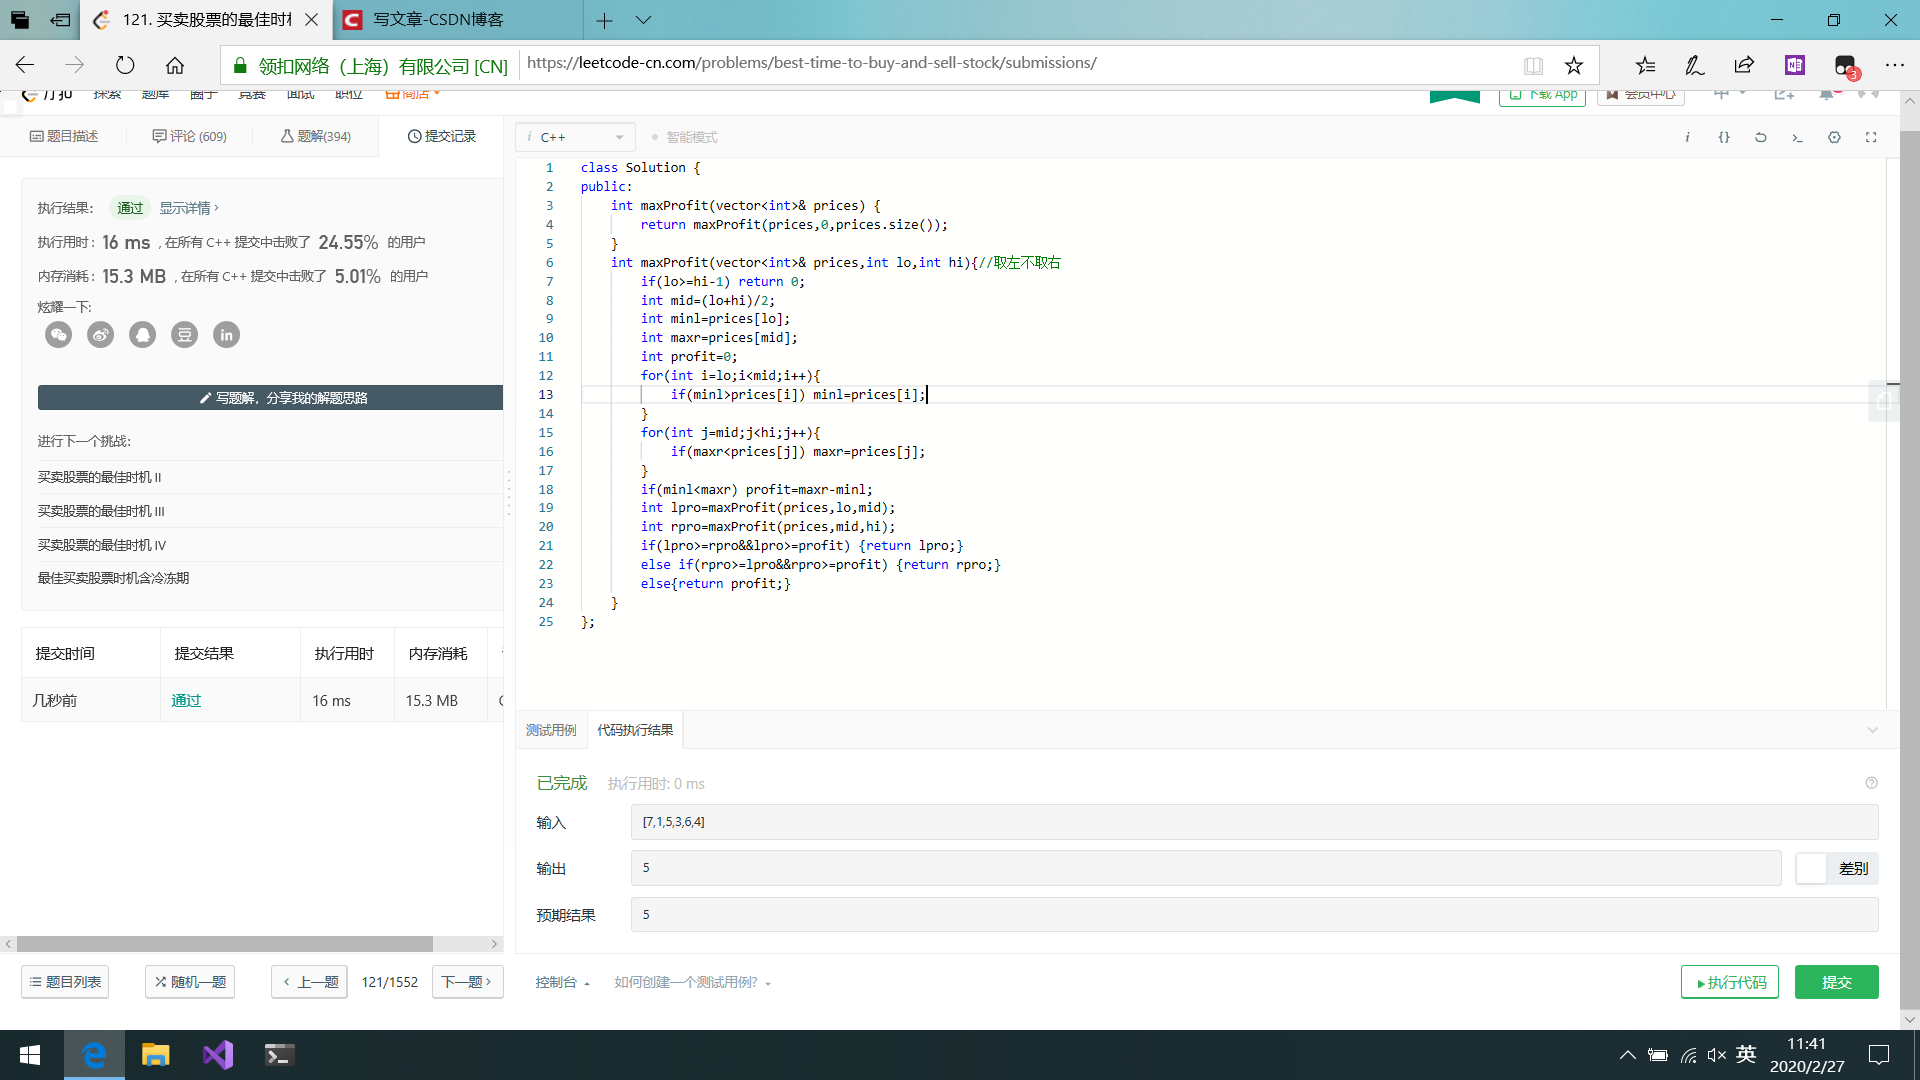Toggle the 差别 diff switch
The image size is (1920, 1080).
[1837, 868]
